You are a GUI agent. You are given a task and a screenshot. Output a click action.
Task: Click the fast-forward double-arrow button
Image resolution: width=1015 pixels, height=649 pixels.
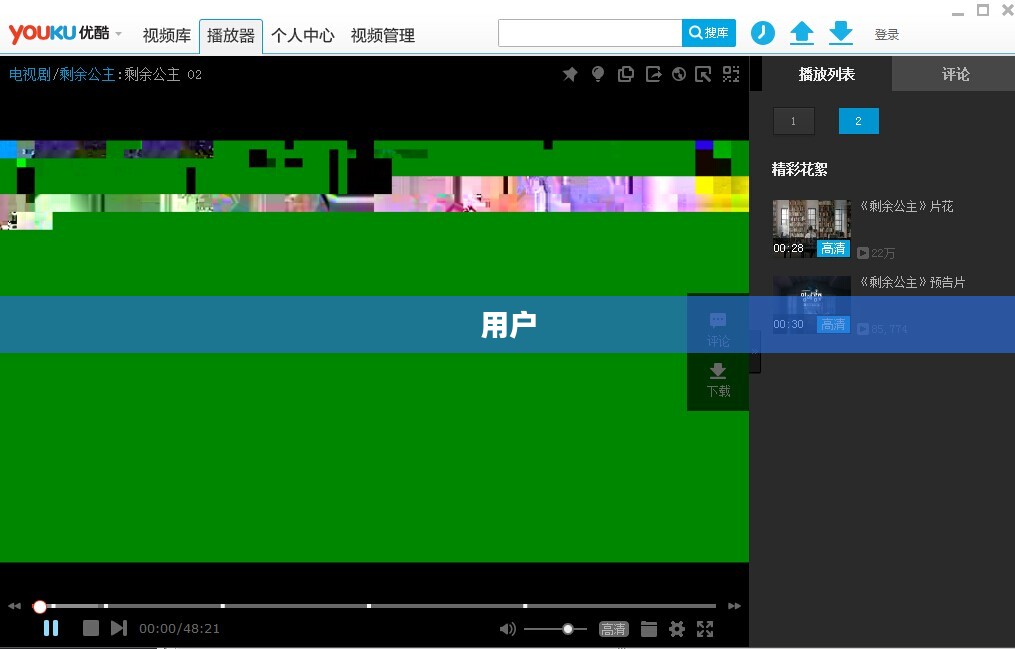coord(734,606)
